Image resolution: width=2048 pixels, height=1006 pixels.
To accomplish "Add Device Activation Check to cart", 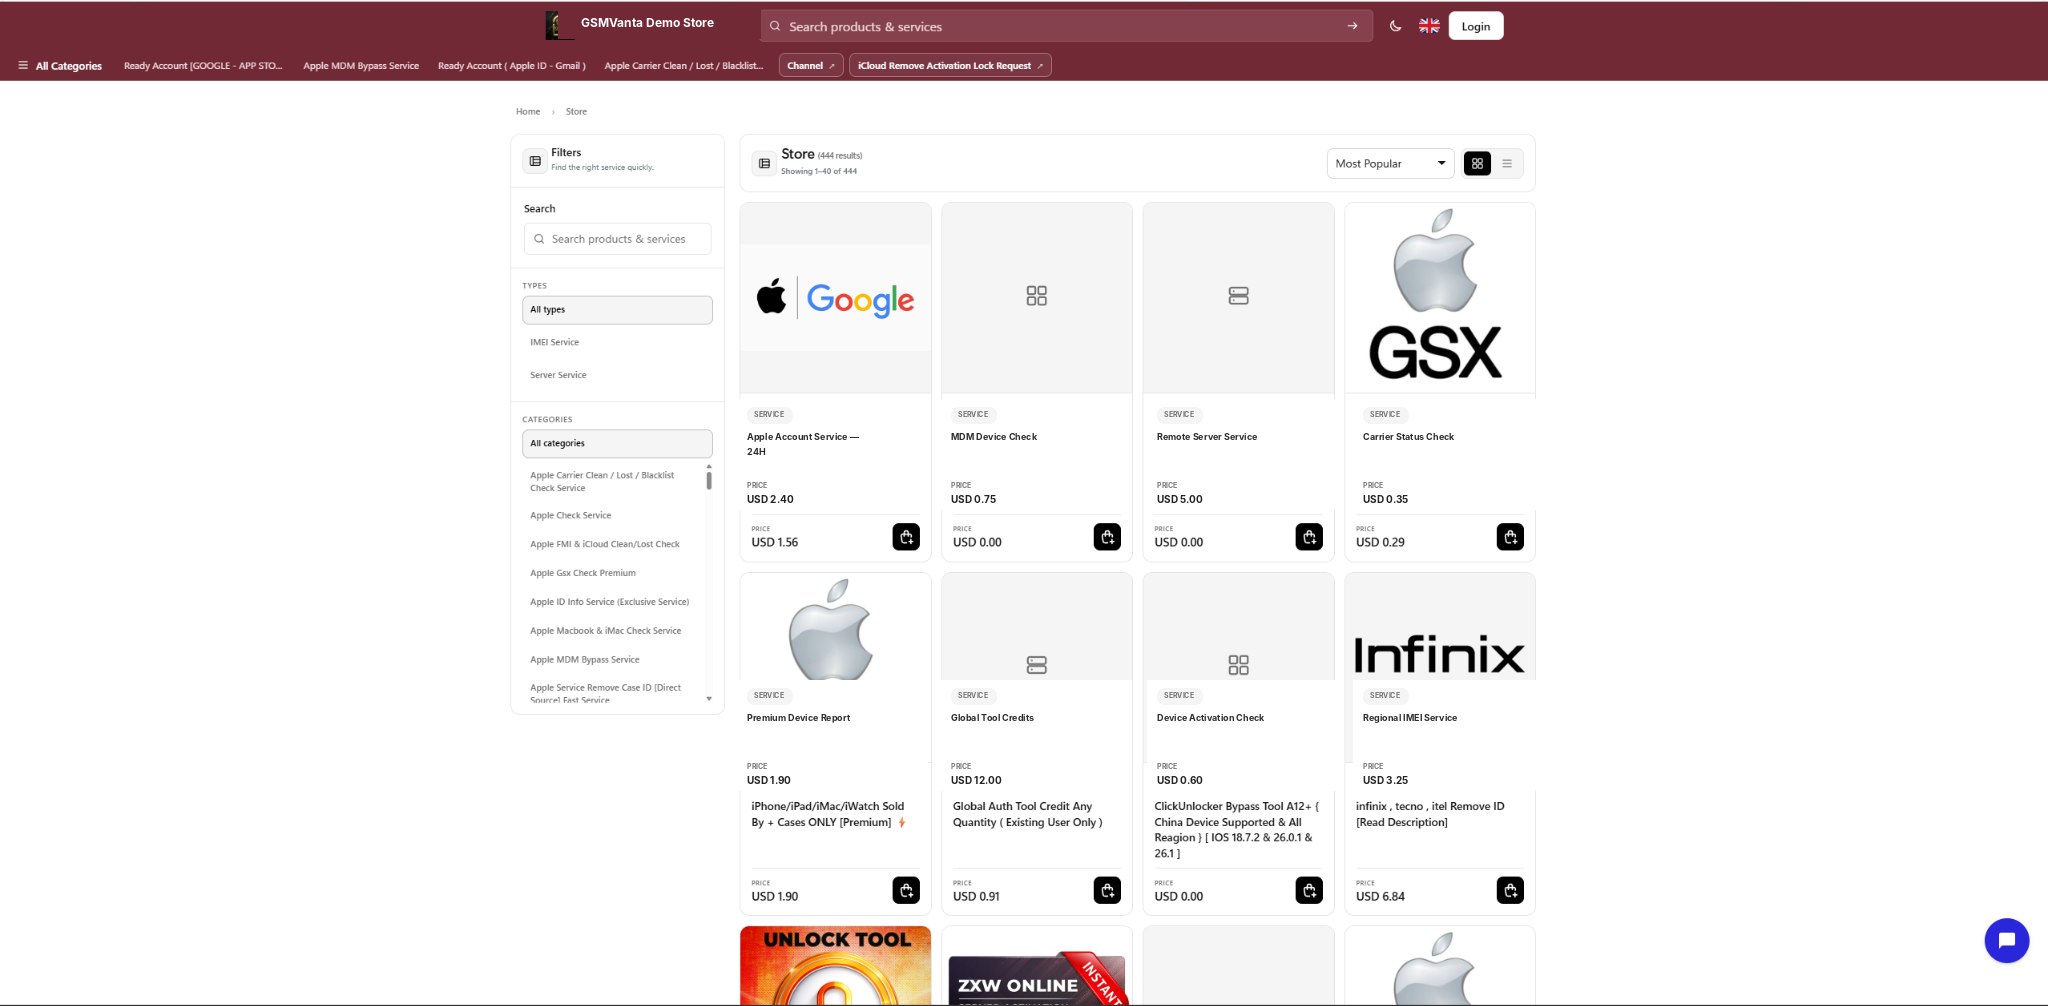I will (1309, 890).
